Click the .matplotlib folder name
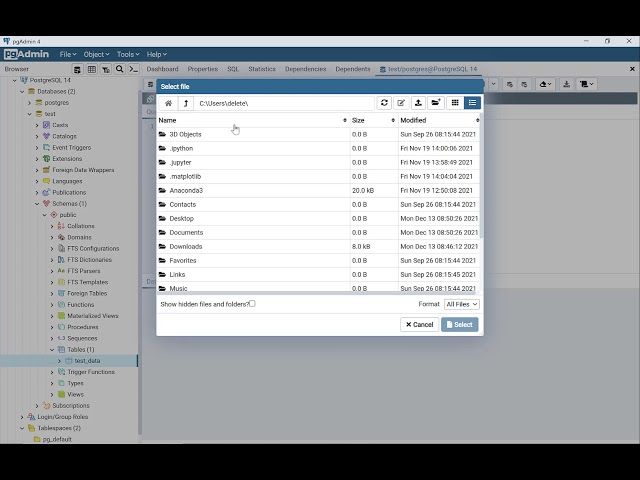 [x=185, y=177]
